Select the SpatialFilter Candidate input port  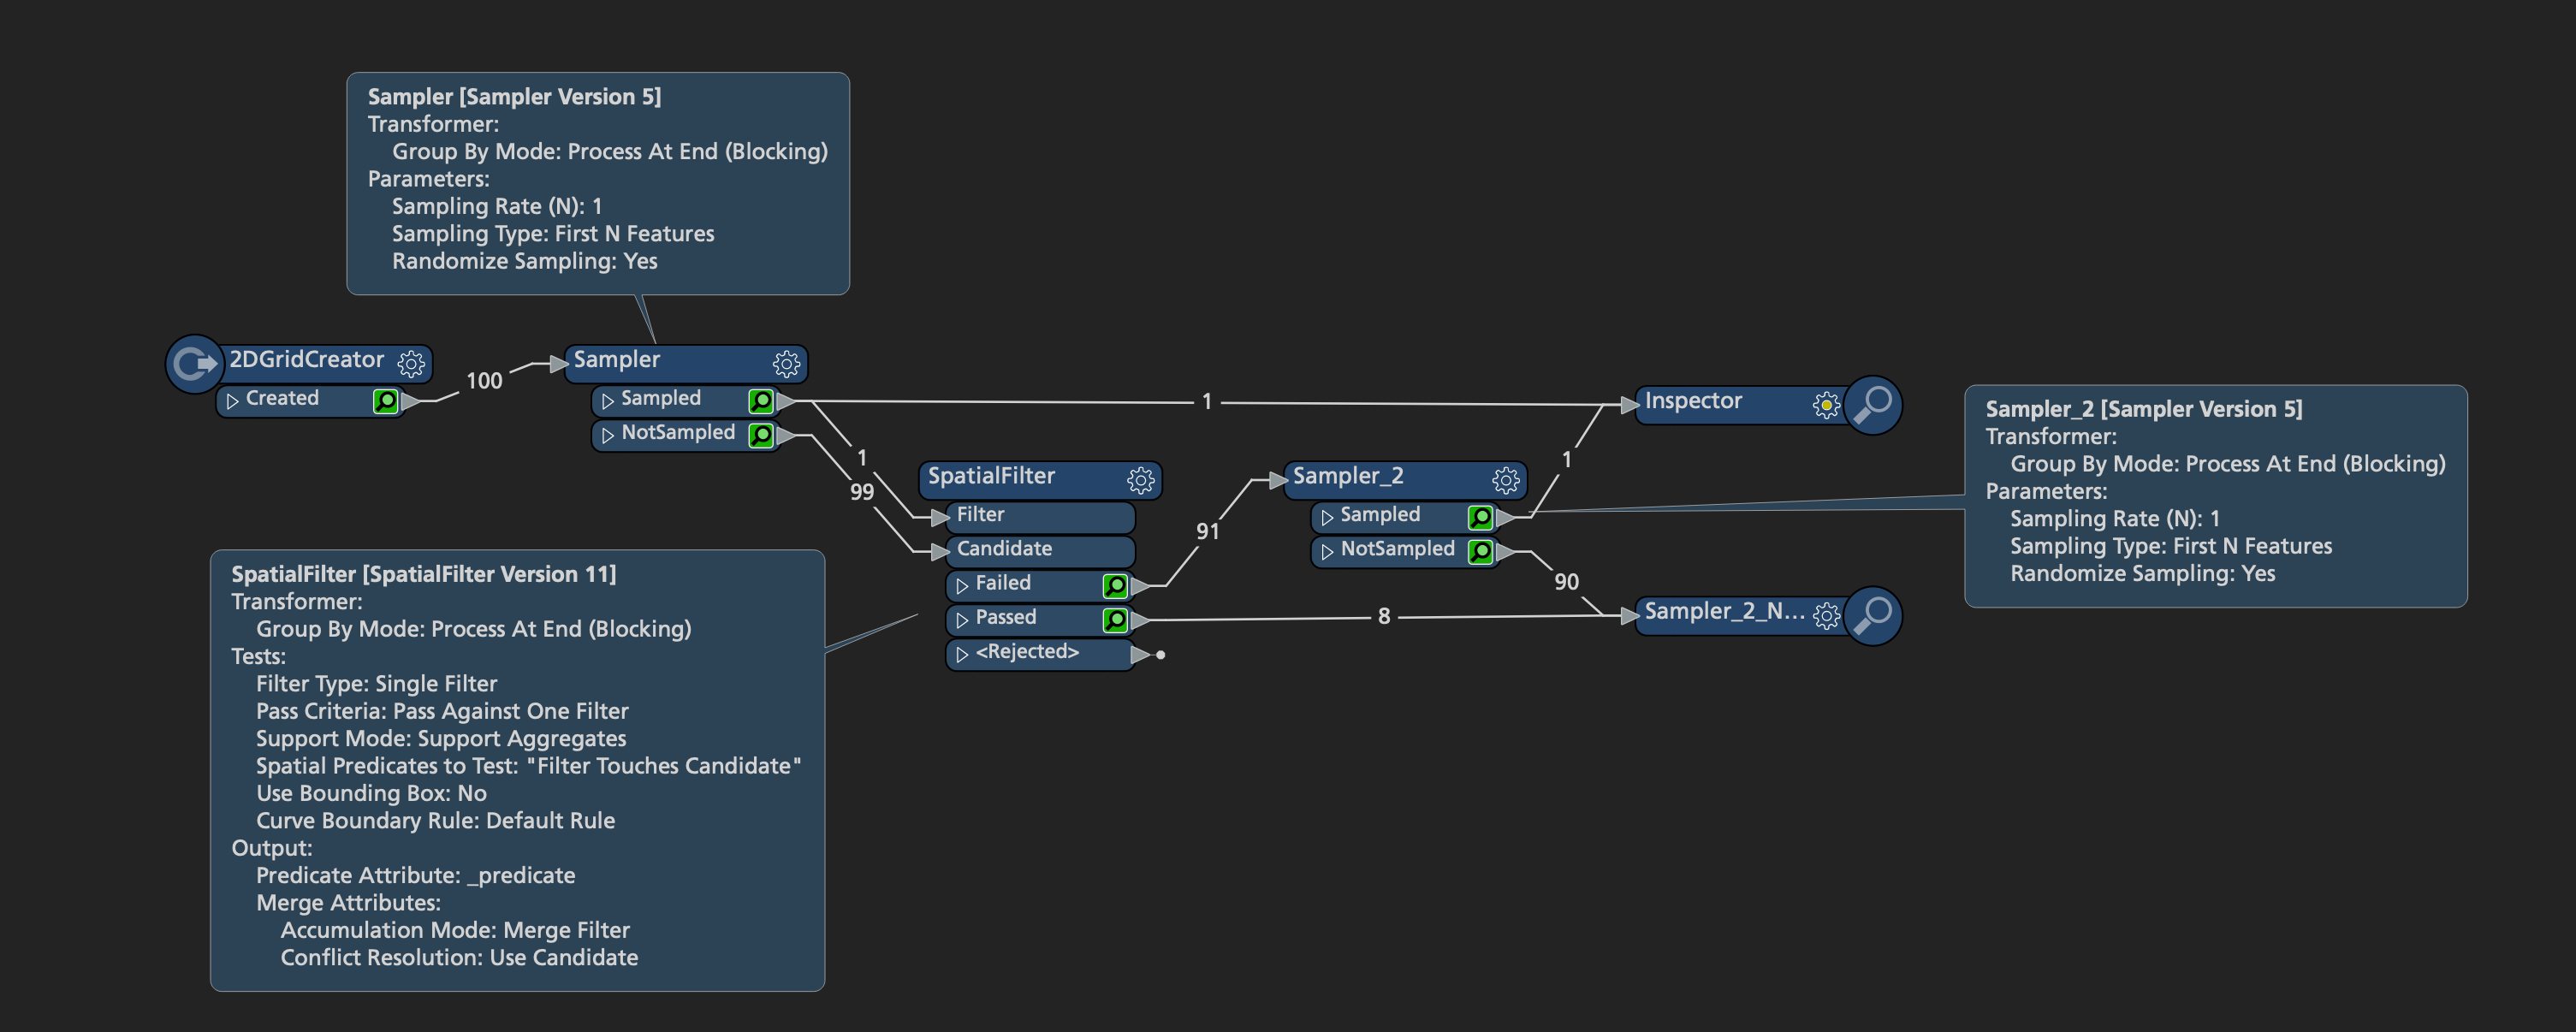pos(1040,550)
